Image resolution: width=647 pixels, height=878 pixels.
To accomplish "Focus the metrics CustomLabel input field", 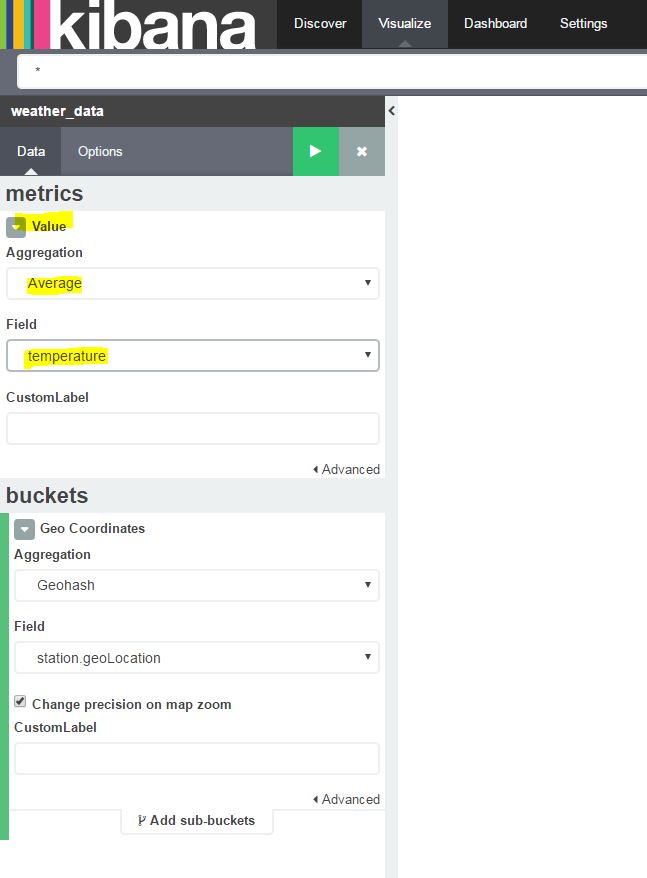I will (x=193, y=429).
